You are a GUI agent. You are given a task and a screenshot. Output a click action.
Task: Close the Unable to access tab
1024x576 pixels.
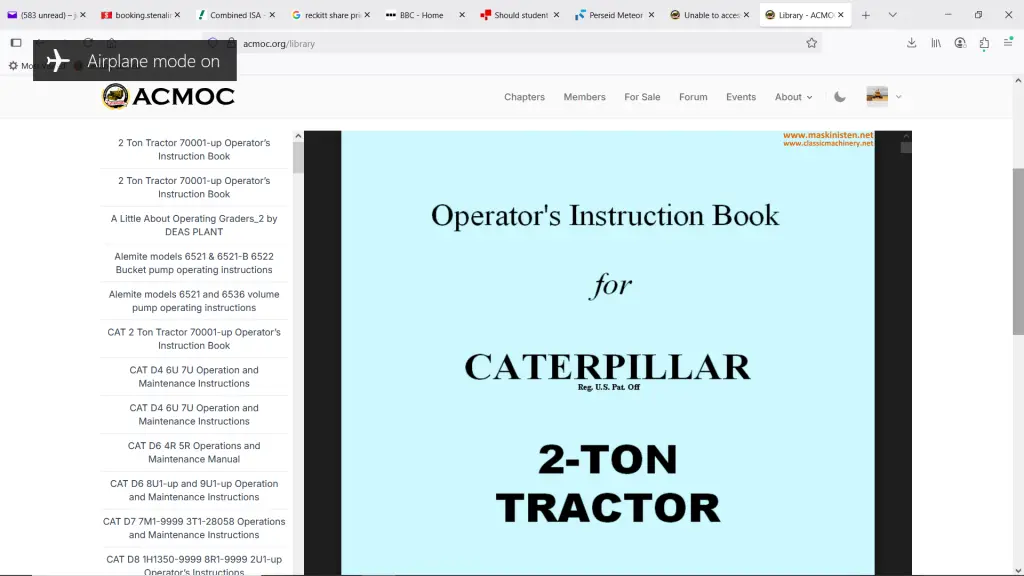(x=746, y=15)
